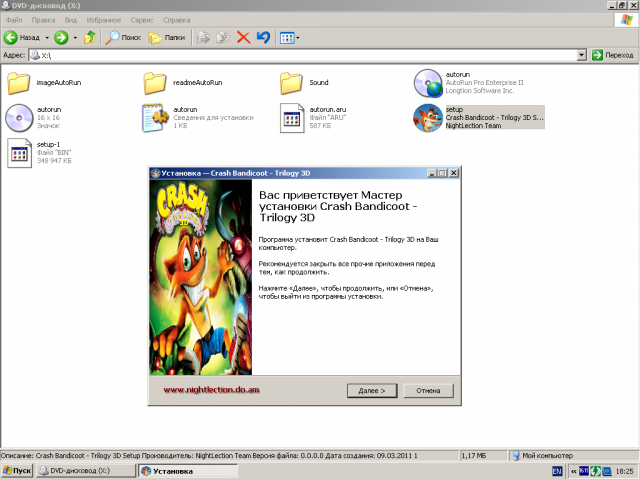Open the Назад history dropdown arrow
The image size is (640, 480).
point(47,38)
